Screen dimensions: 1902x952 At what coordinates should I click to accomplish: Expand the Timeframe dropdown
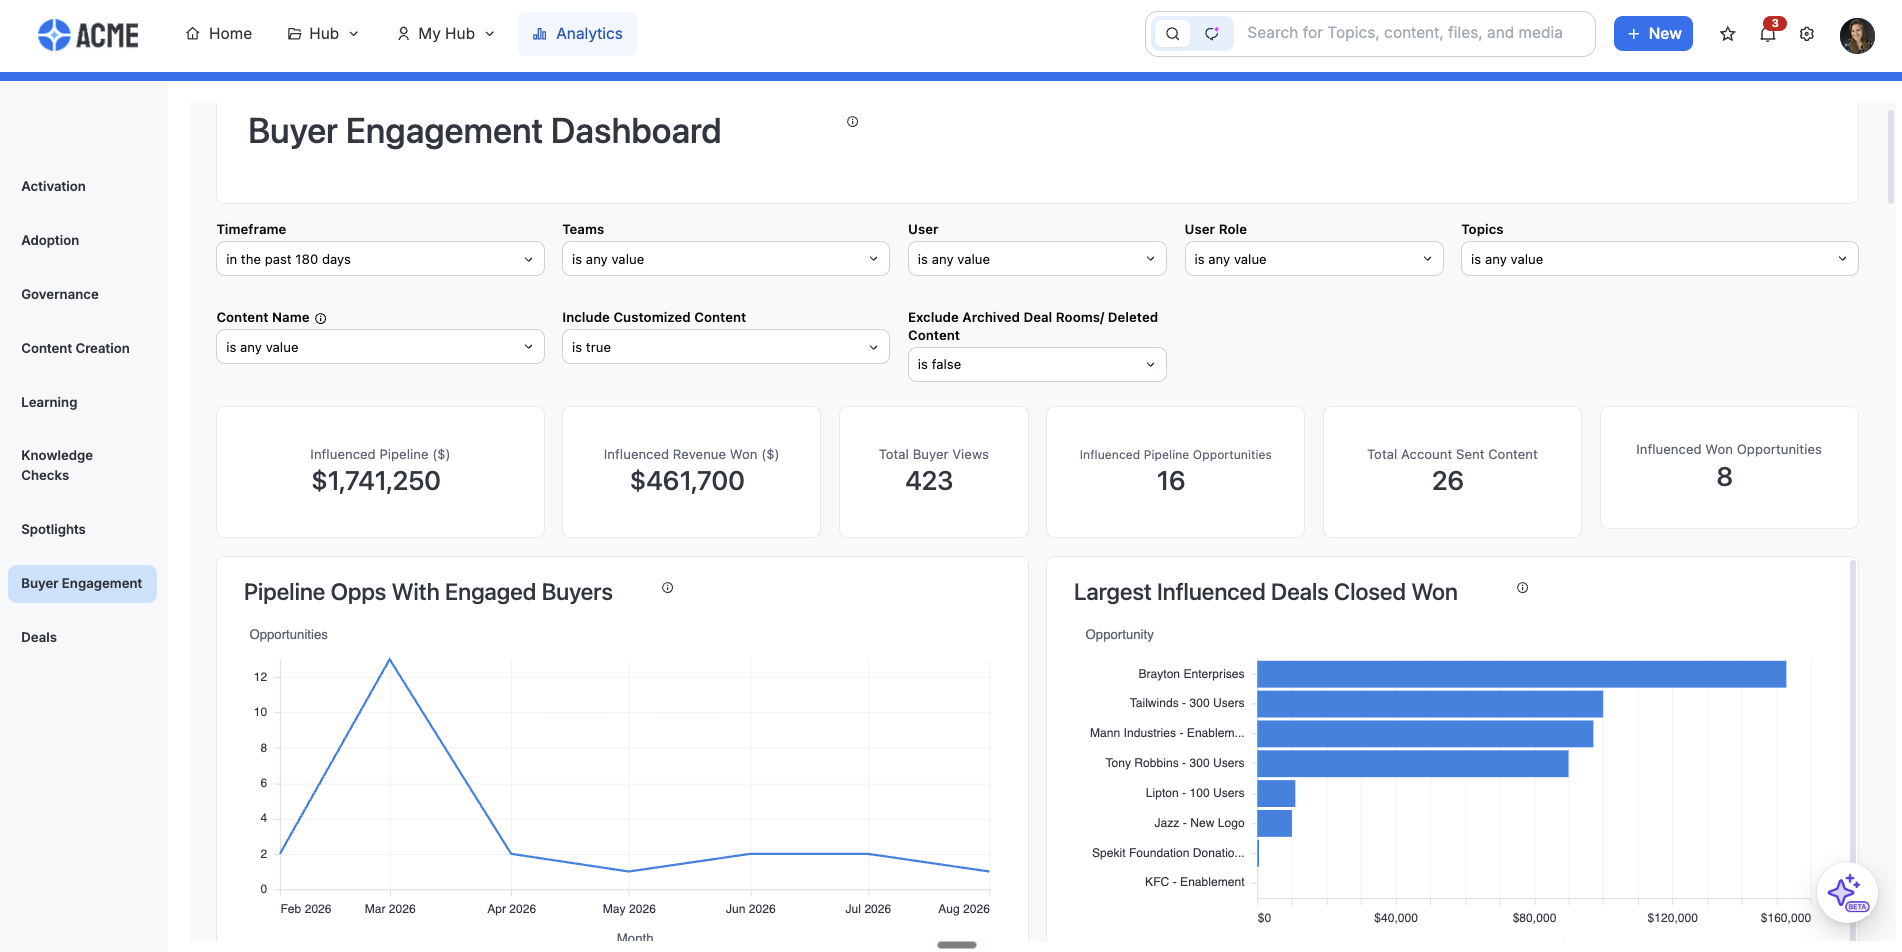(x=380, y=259)
